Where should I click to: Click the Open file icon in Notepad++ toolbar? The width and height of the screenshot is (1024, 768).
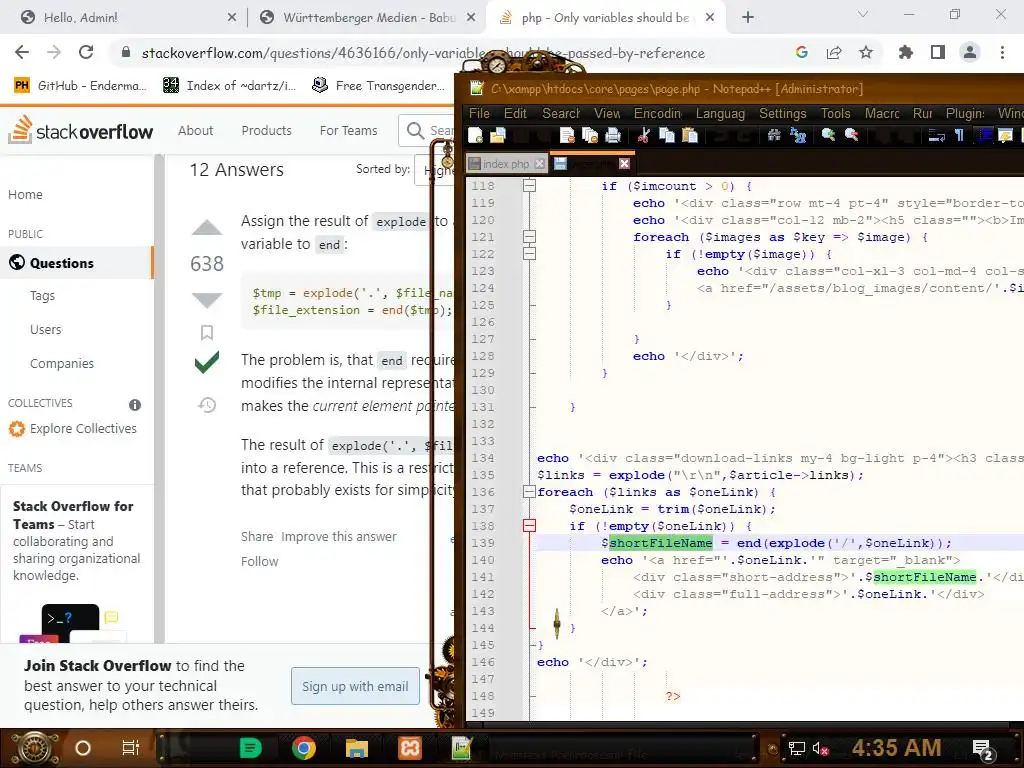[498, 135]
